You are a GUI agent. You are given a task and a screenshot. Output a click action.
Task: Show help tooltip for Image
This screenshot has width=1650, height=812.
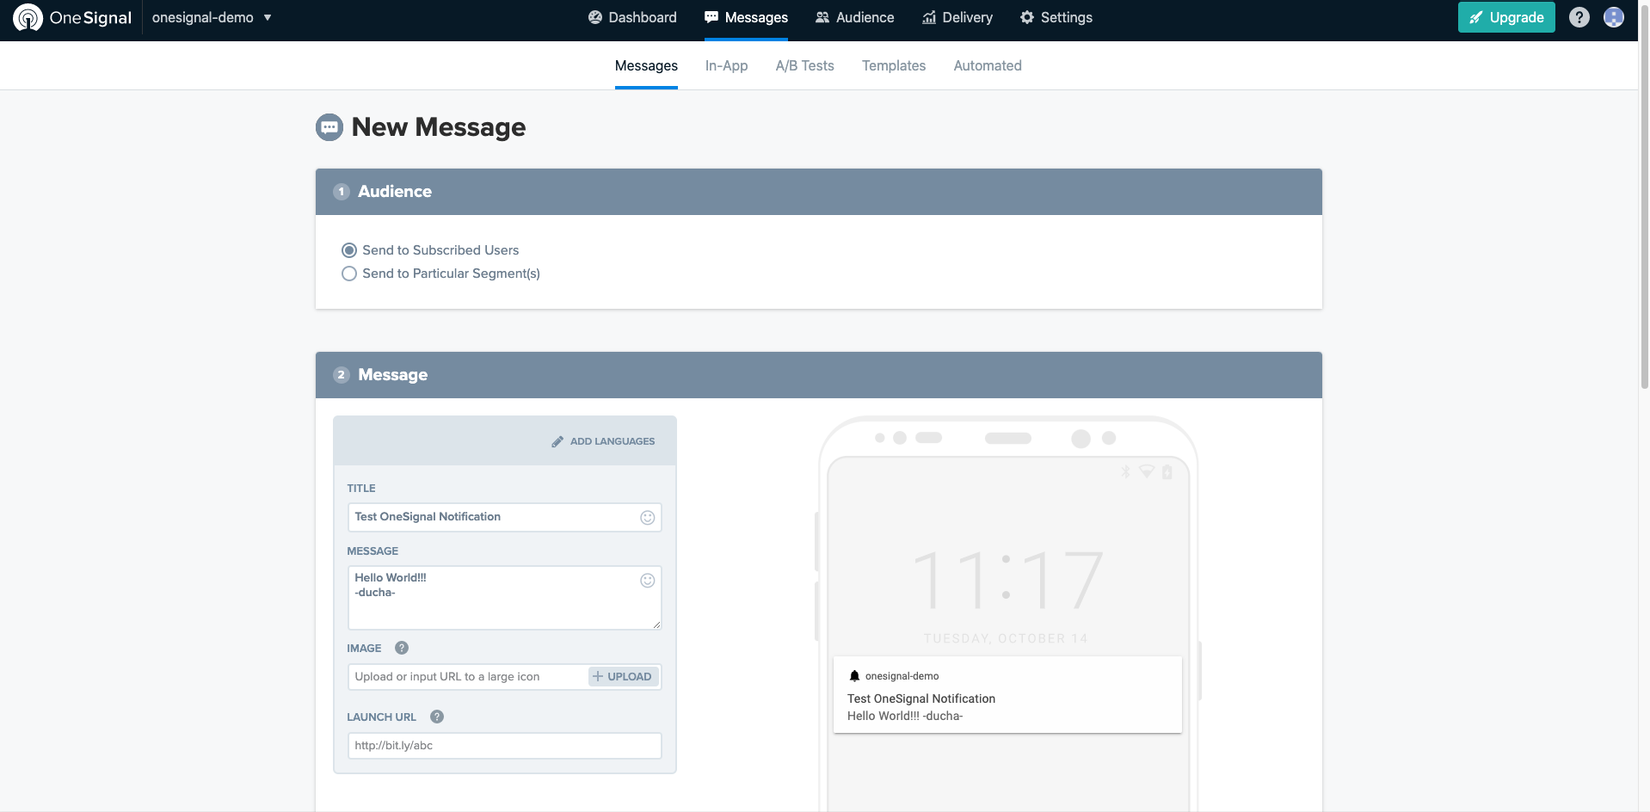point(402,648)
